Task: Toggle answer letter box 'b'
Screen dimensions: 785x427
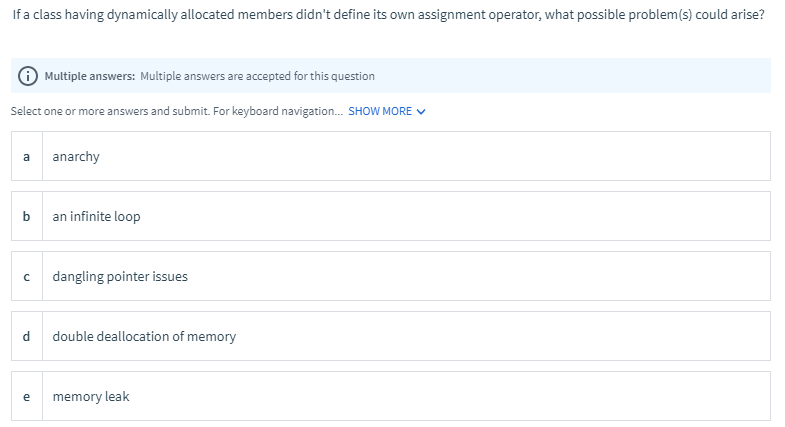Action: [x=27, y=217]
